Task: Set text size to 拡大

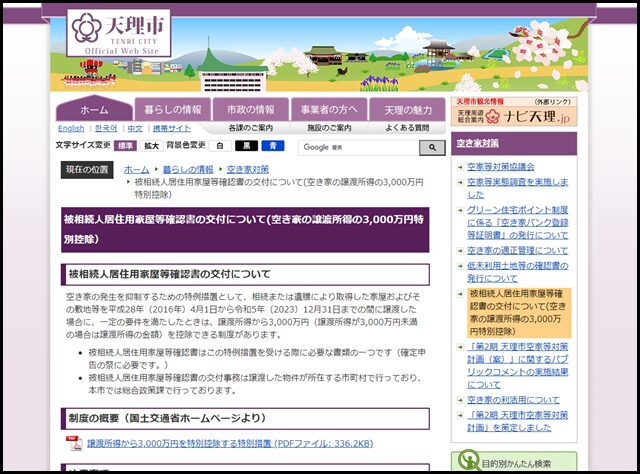Action: (151, 146)
